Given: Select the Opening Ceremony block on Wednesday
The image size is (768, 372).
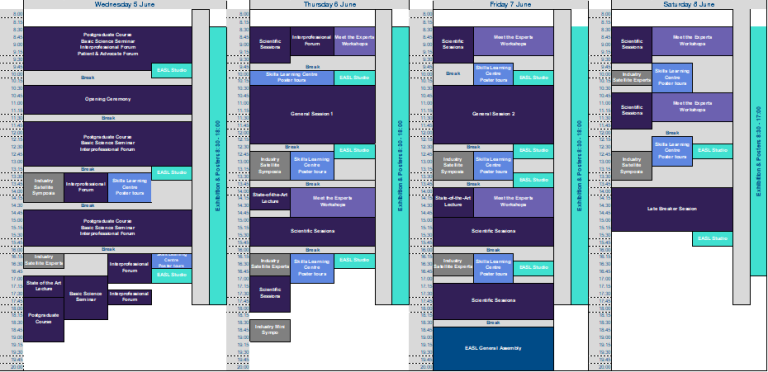Looking at the screenshot, I should [108, 100].
